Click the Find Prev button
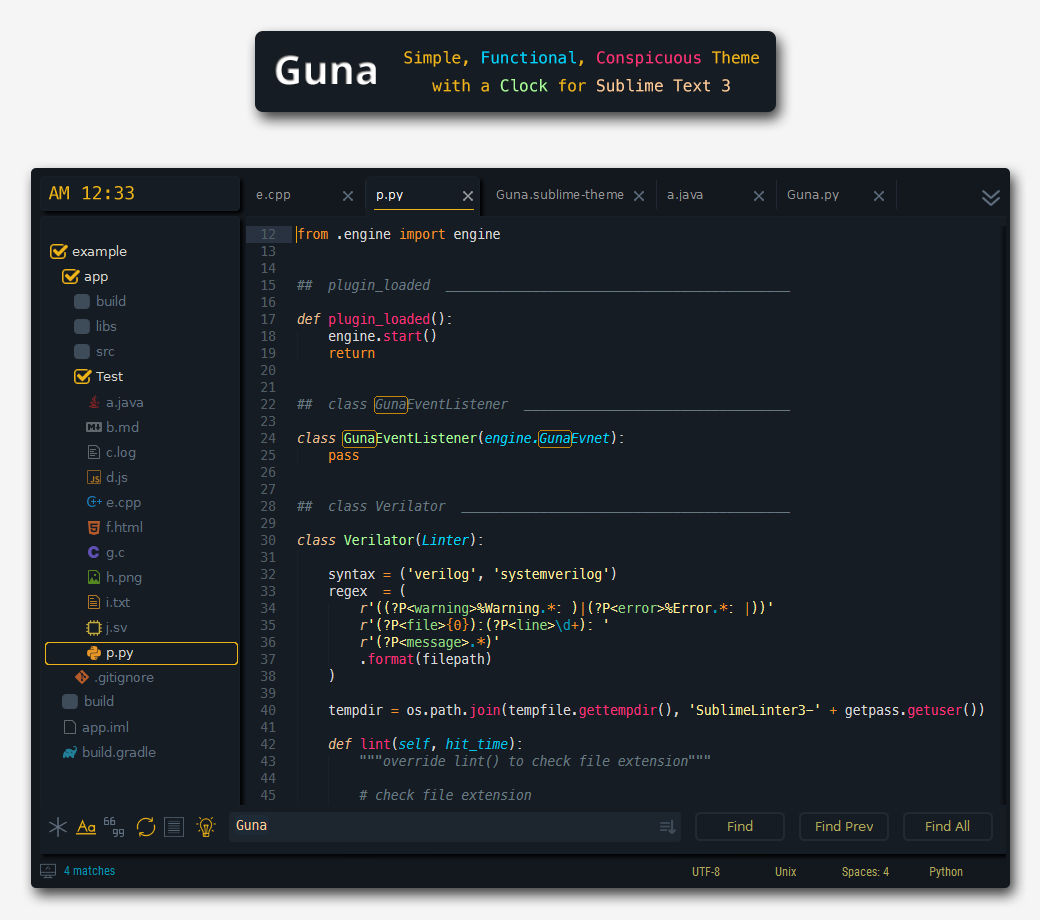The width and height of the screenshot is (1040, 920). (844, 826)
